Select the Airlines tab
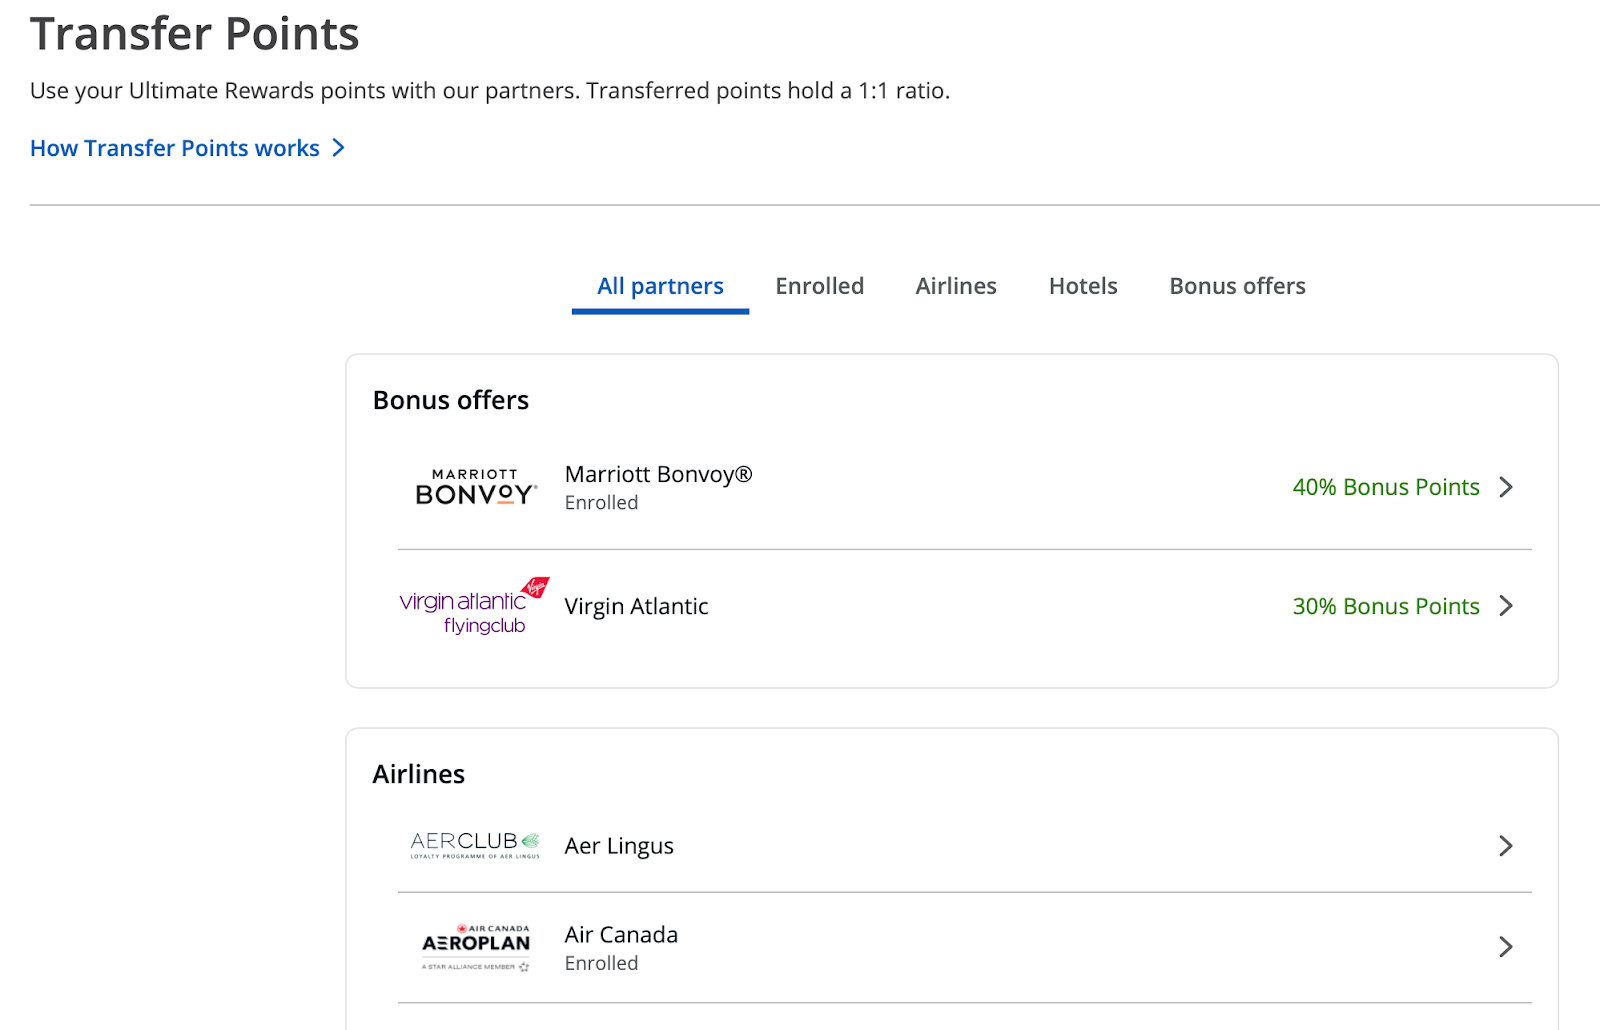Screen dimensions: 1600x1030 pyautogui.click(x=956, y=287)
